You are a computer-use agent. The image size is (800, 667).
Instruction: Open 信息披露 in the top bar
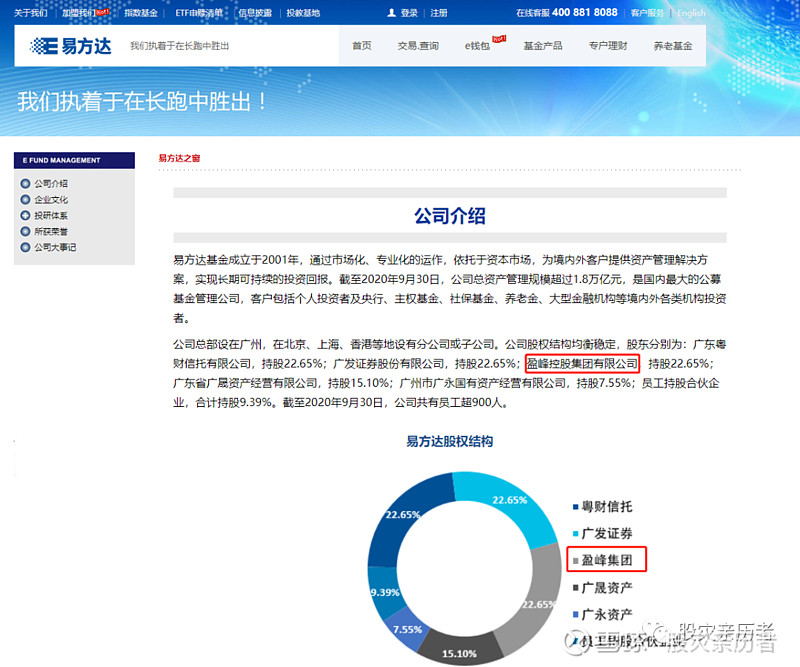click(255, 13)
